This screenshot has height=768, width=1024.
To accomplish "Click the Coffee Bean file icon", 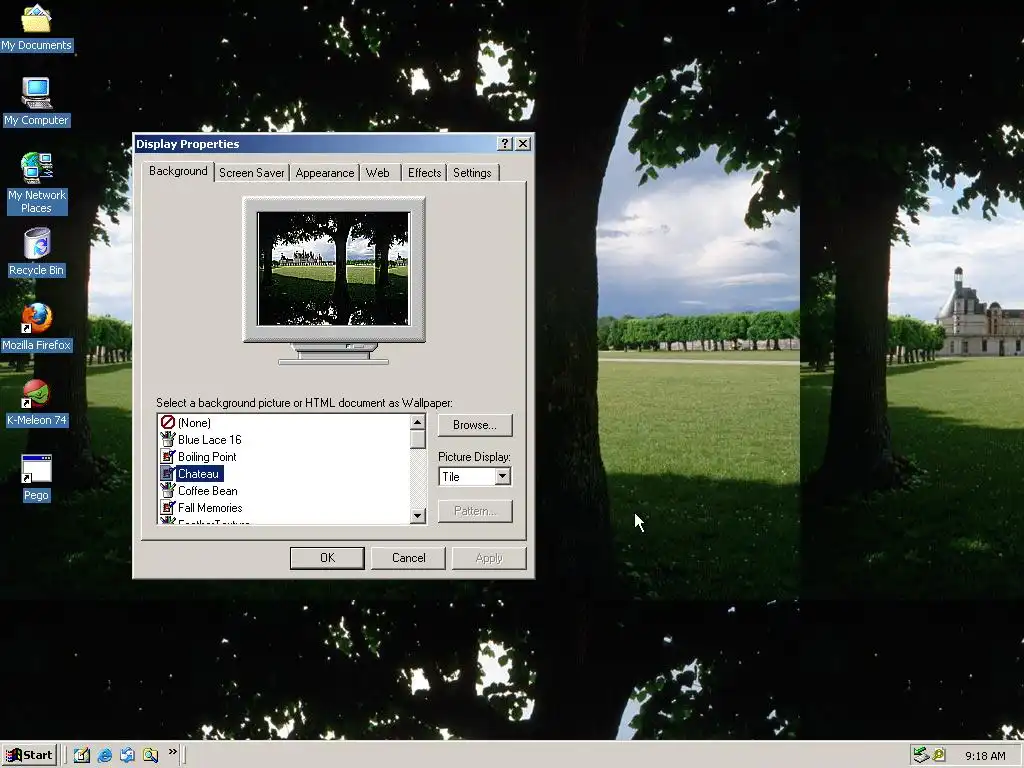I will [168, 490].
